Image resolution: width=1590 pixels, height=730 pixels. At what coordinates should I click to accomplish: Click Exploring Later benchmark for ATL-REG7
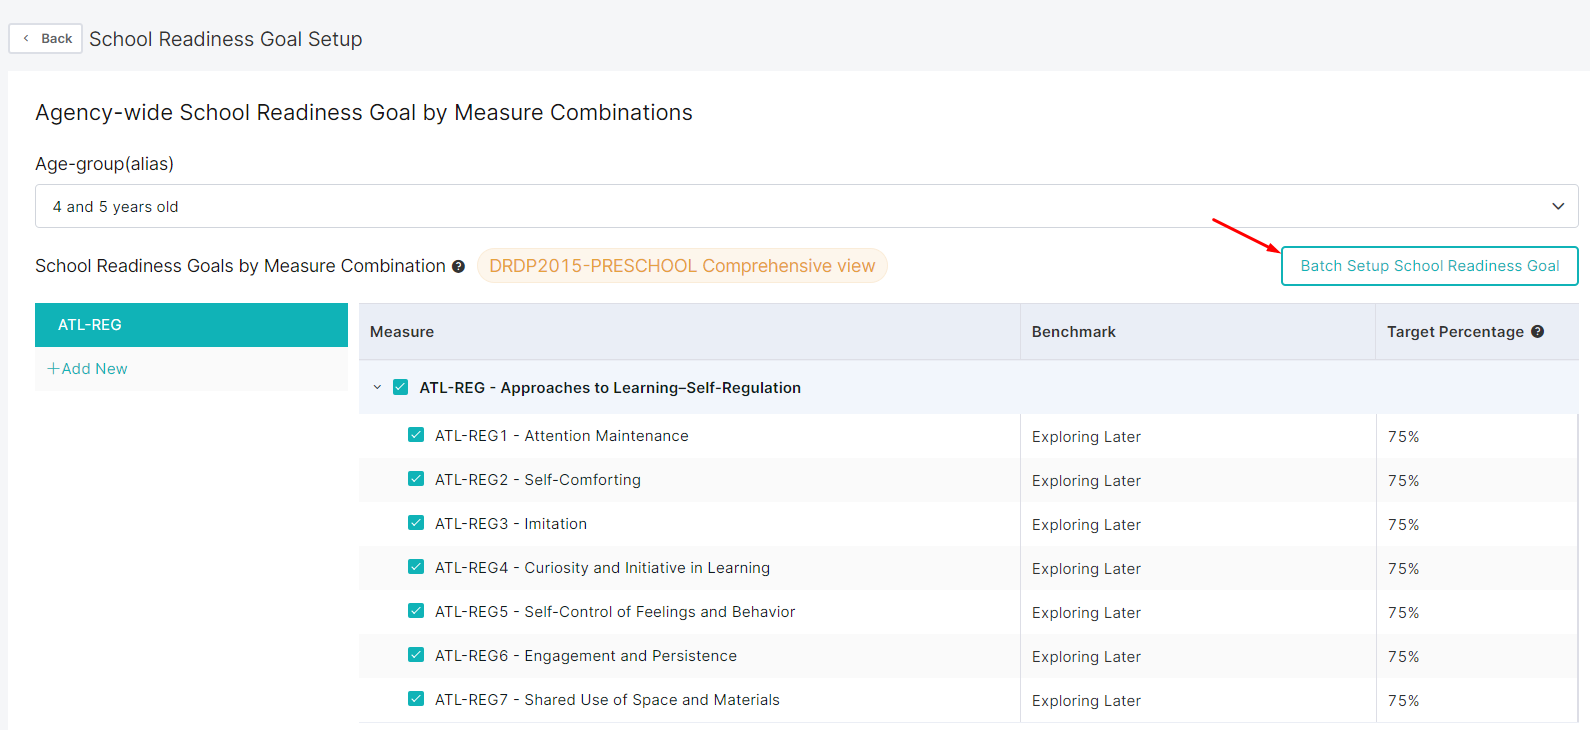coord(1086,701)
